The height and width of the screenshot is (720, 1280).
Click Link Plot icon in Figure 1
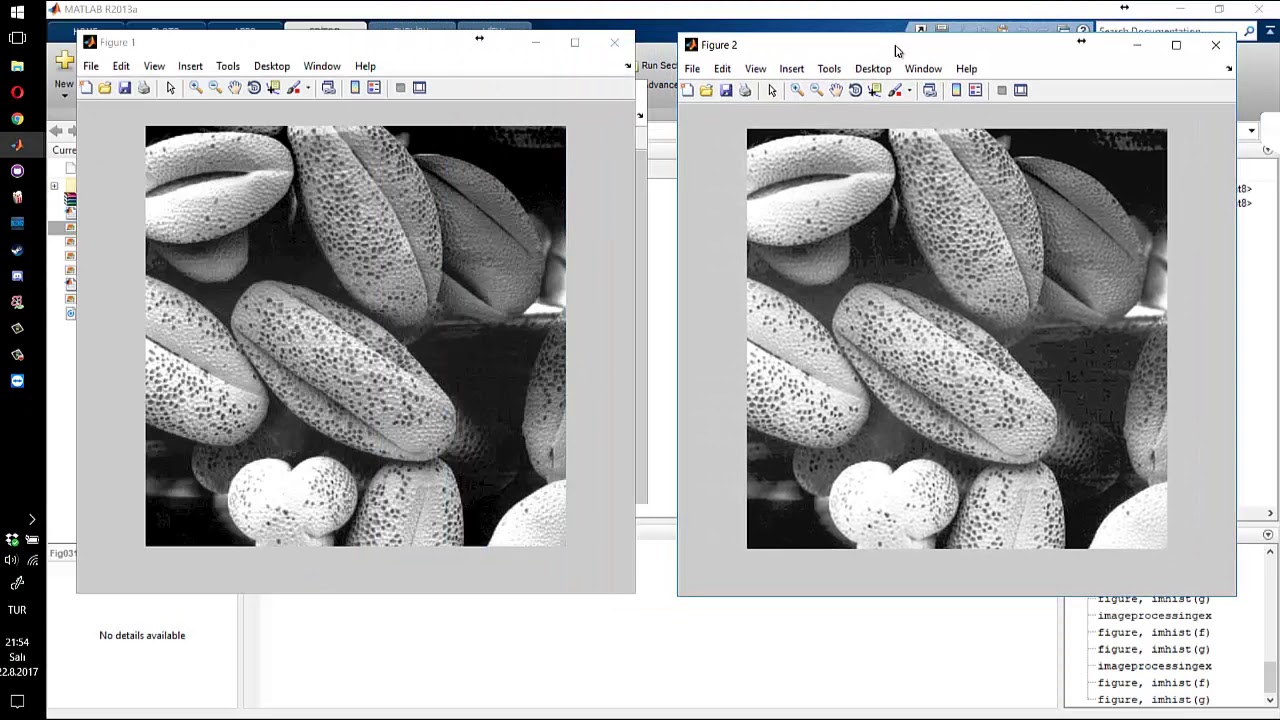point(328,88)
